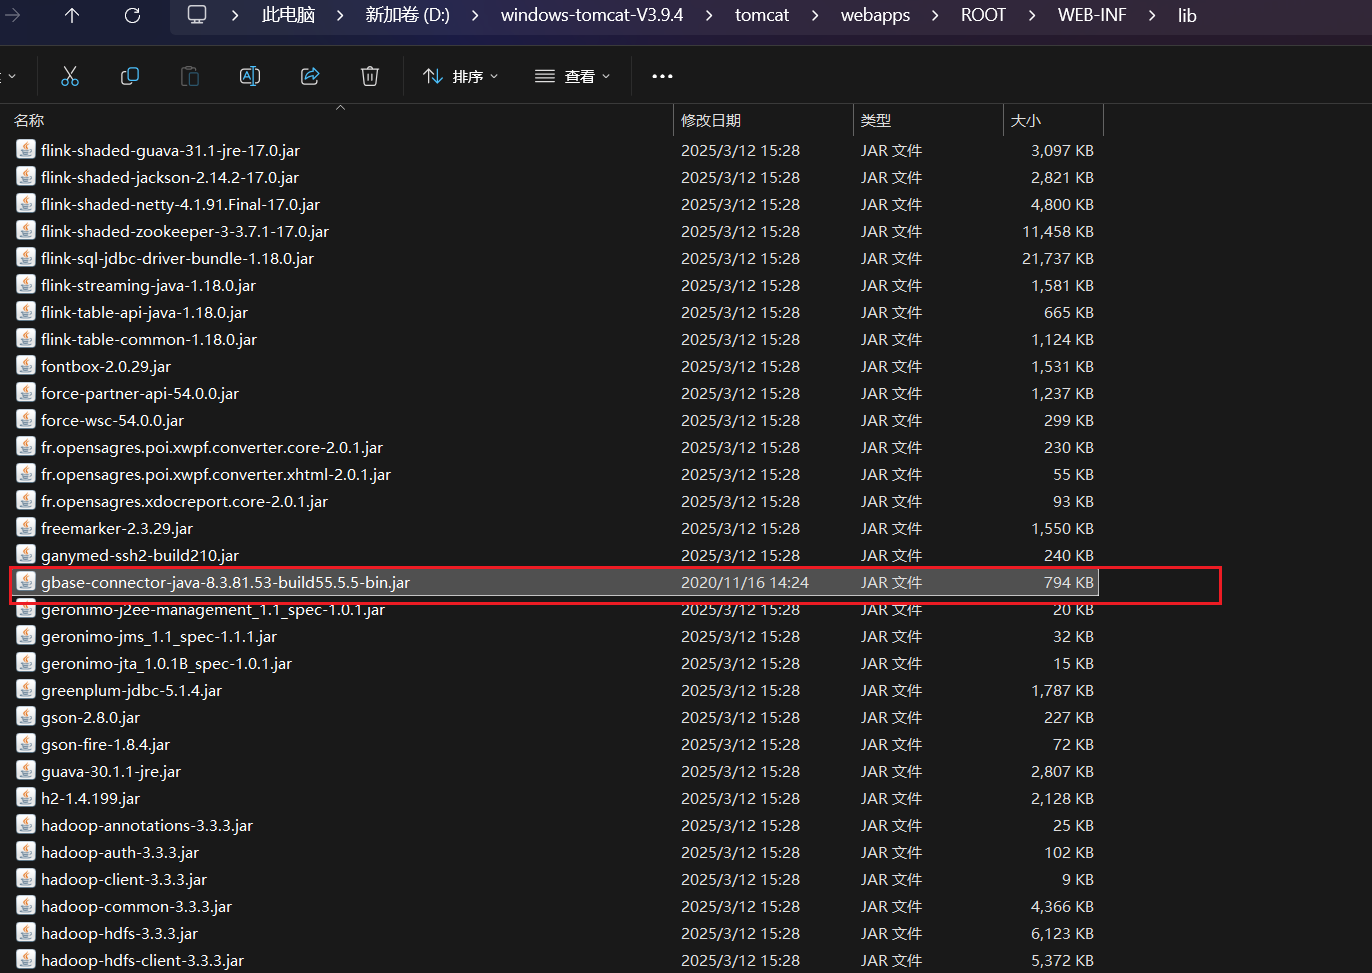Screen dimensions: 1372x973
Task: Click the Refresh button
Action: pos(132,15)
